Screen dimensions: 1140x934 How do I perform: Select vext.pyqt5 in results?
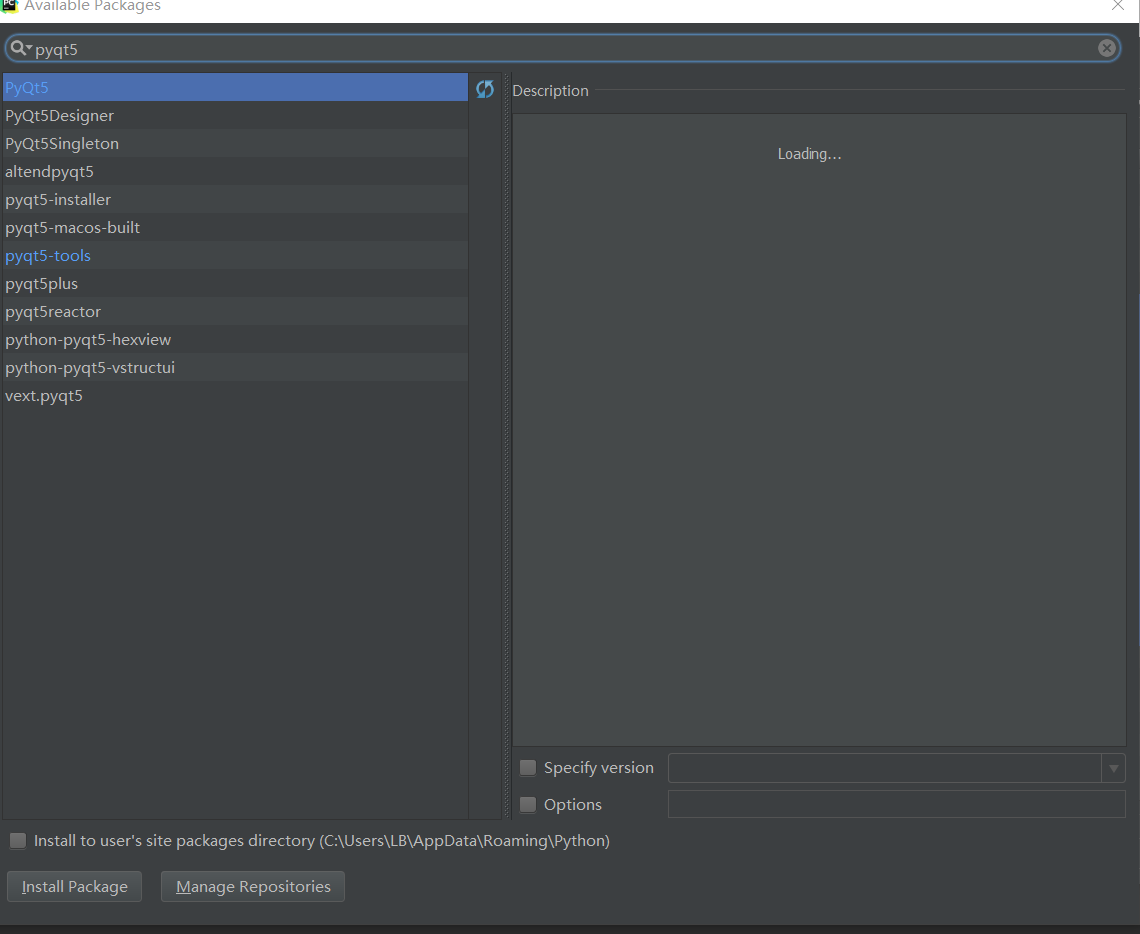(44, 396)
